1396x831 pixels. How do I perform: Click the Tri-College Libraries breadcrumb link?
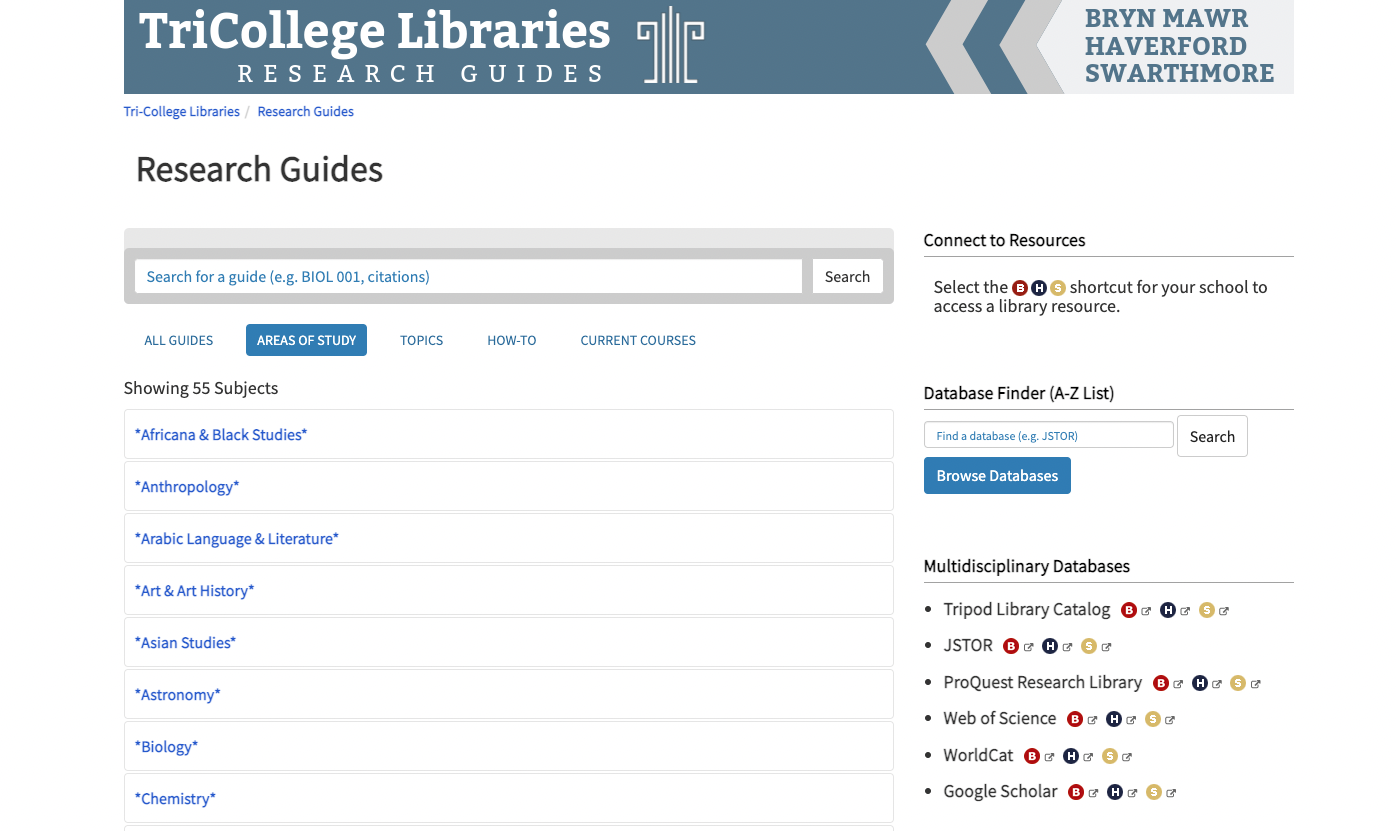click(182, 112)
